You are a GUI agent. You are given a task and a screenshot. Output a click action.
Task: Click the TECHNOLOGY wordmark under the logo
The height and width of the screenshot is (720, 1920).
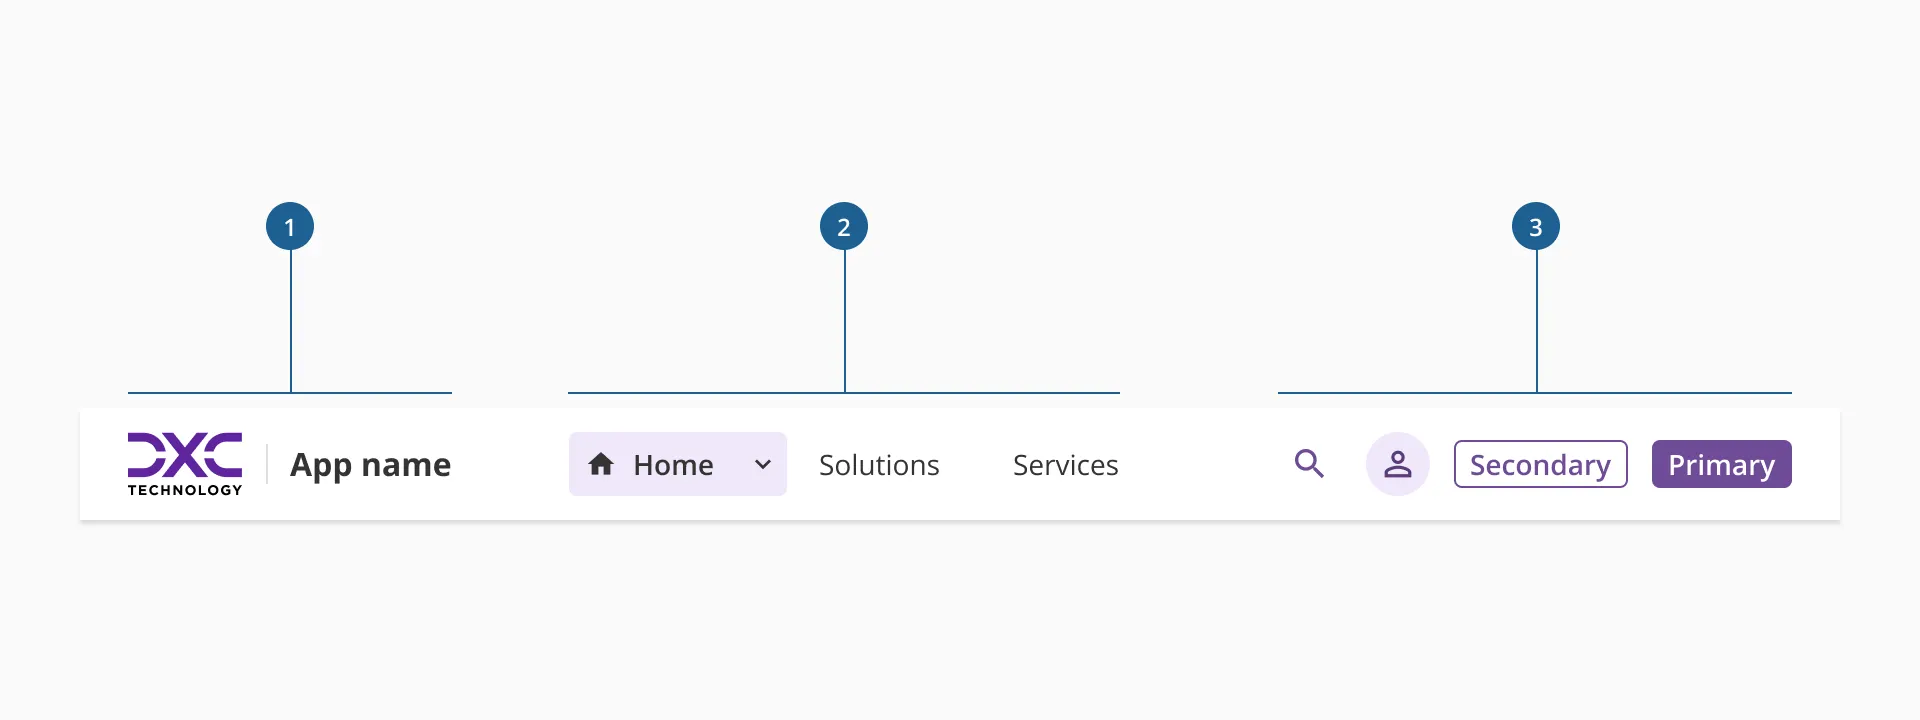(x=185, y=490)
